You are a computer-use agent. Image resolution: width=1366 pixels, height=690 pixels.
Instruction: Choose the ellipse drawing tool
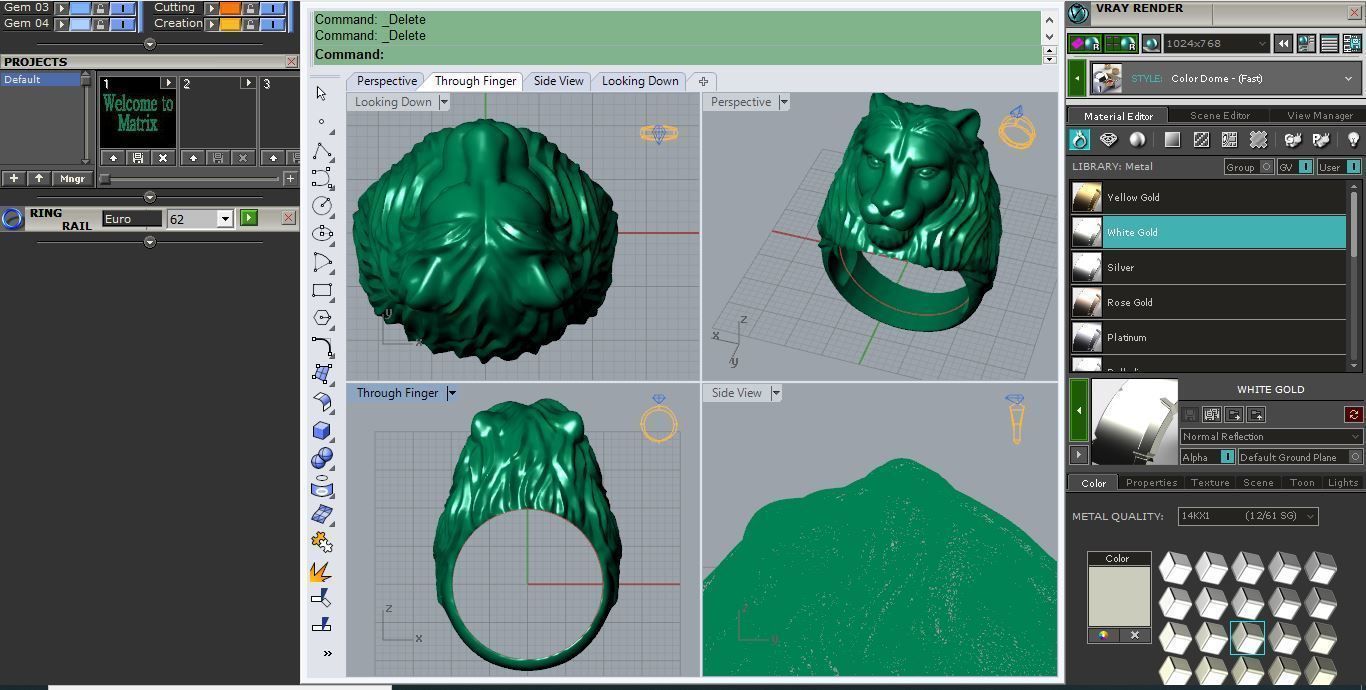(x=322, y=233)
